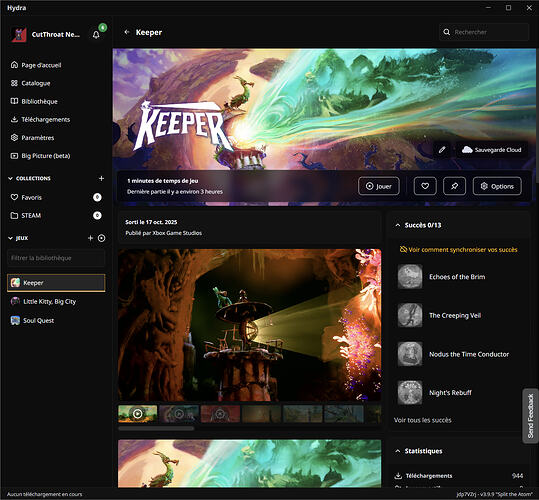539x500 pixels.
Task: Click the circular play icon next to JEUX
Action: (x=101, y=238)
